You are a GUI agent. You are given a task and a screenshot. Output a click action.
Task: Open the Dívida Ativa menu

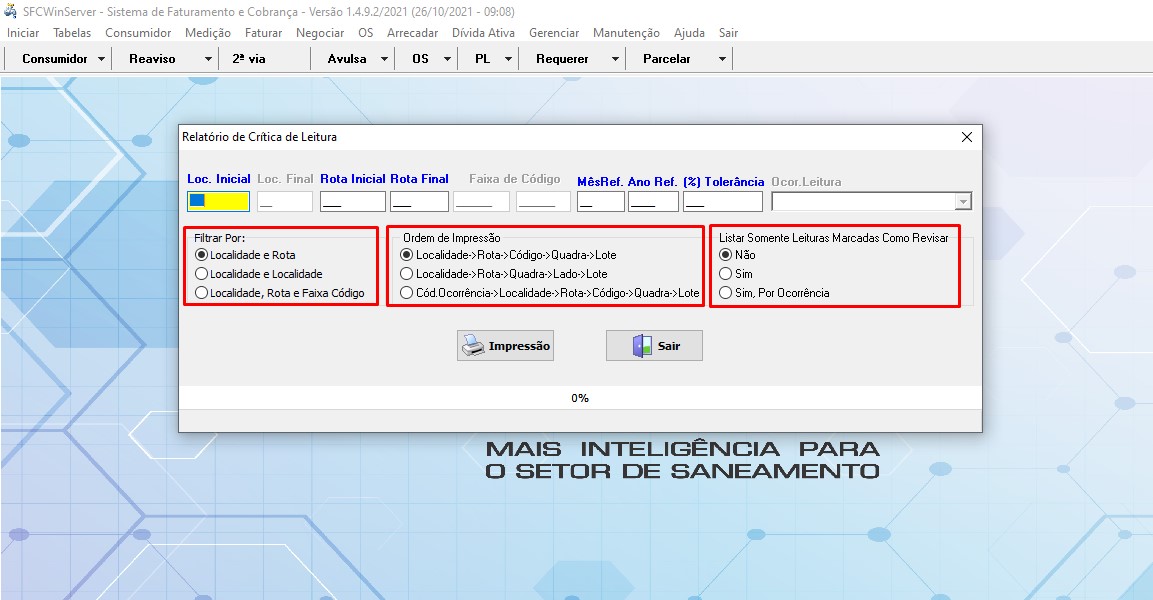[483, 33]
